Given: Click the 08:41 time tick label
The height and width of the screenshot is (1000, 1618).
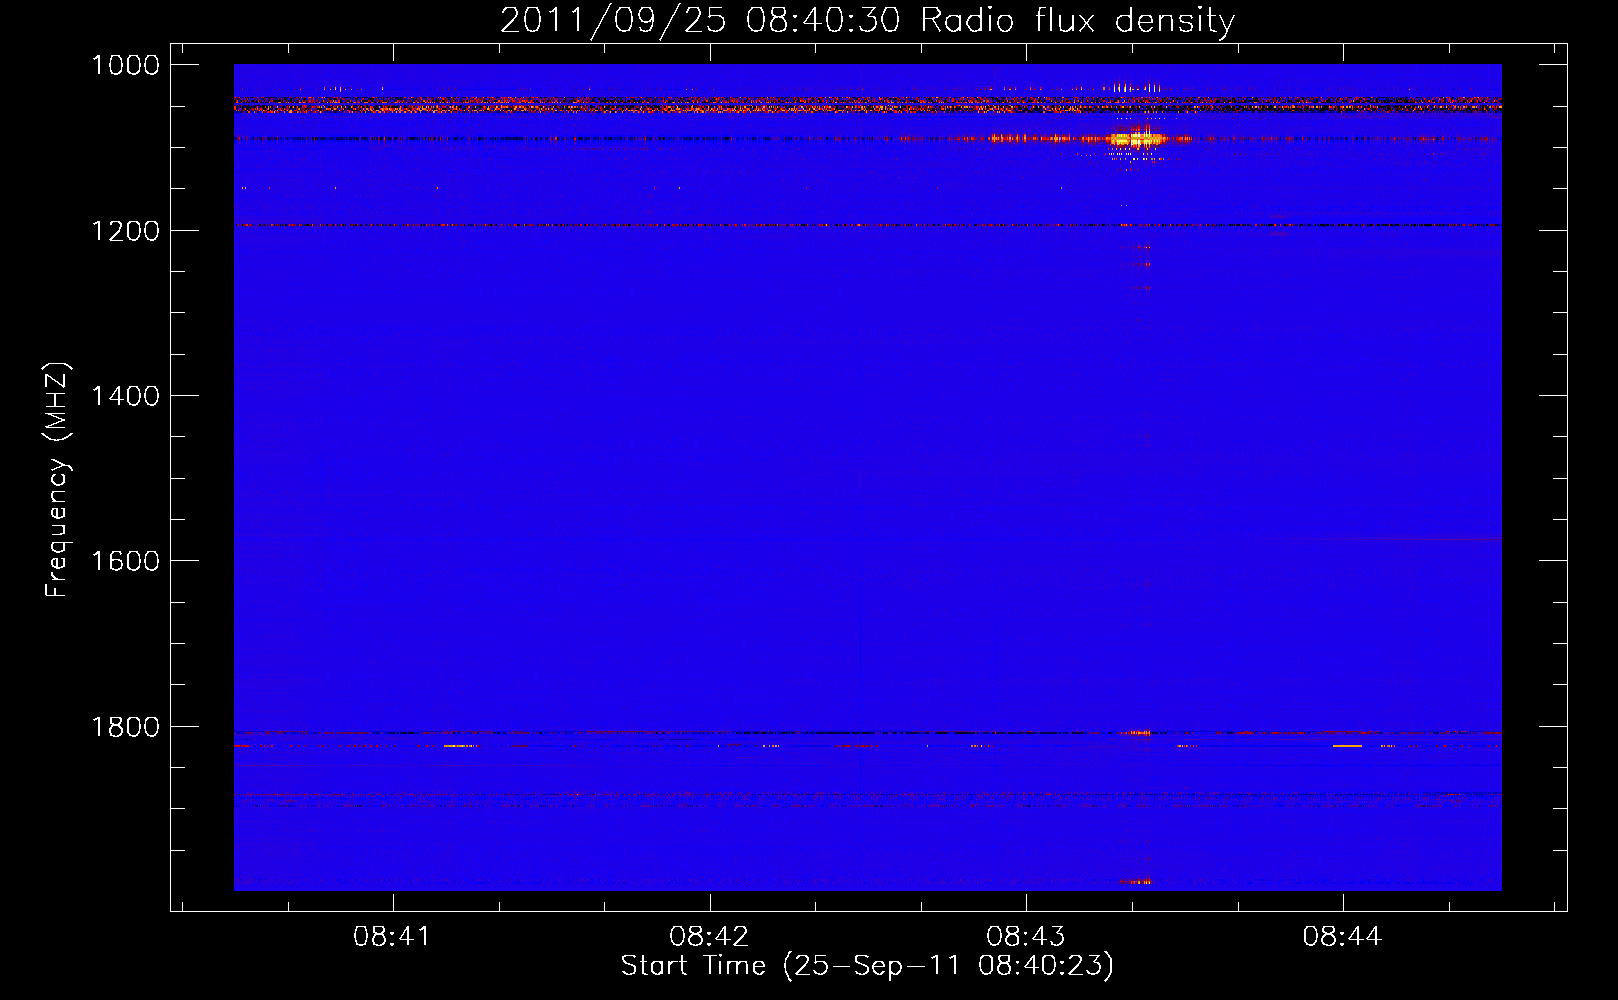Looking at the screenshot, I should click(x=392, y=936).
